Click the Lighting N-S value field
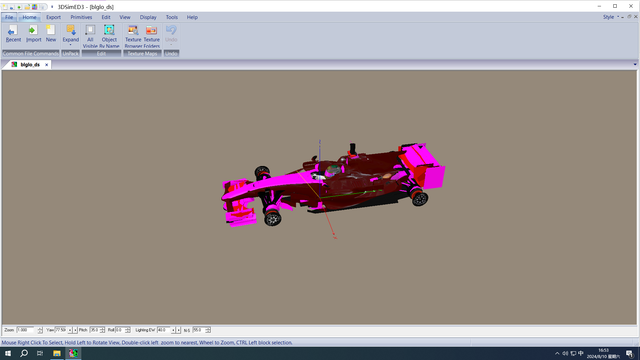Image resolution: width=640 pixels, height=360 pixels. tap(199, 330)
